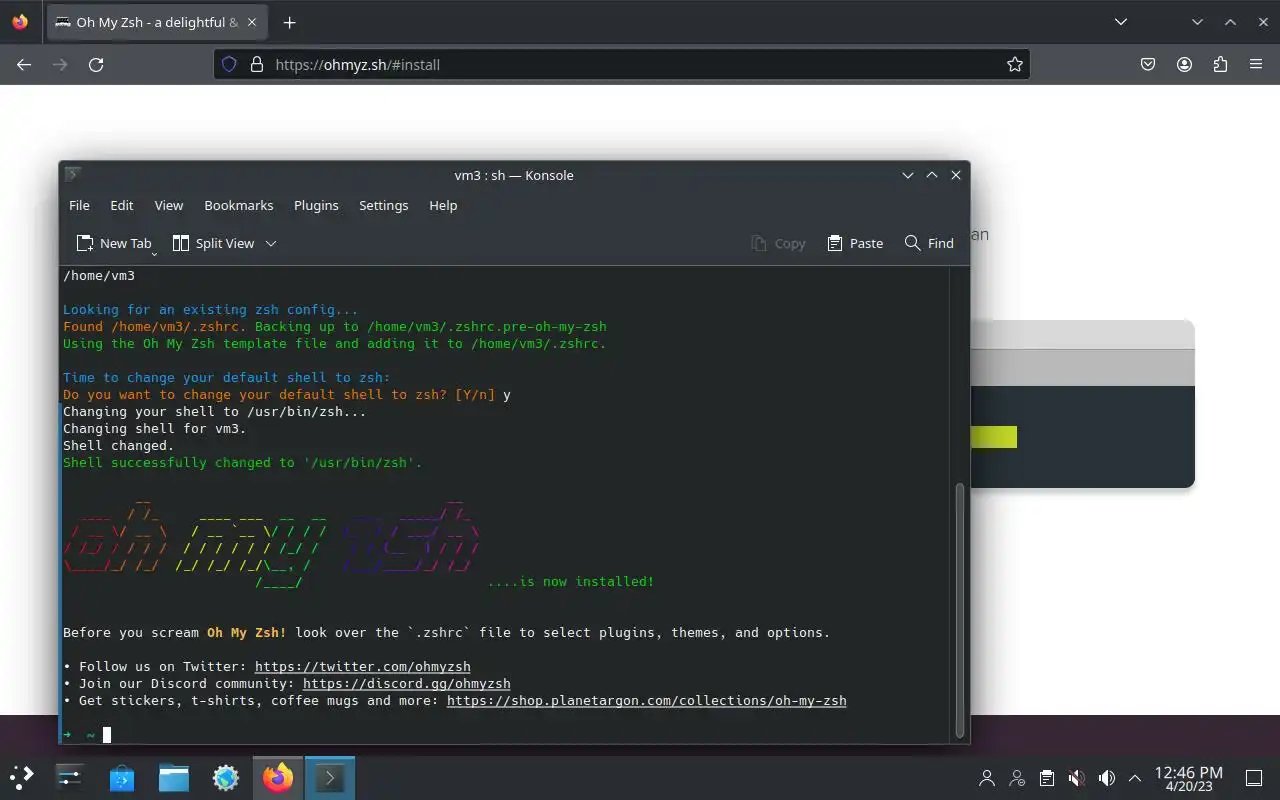
Task: Switch to Firefox in taskbar
Action: tap(278, 777)
